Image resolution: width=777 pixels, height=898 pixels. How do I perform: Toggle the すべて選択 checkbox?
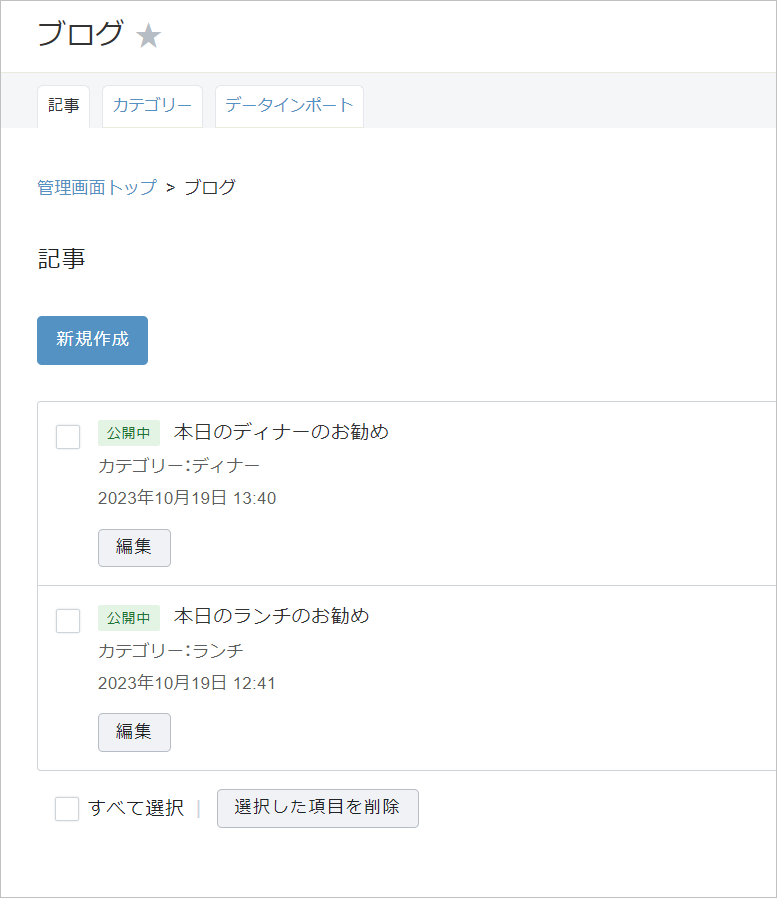[x=67, y=809]
